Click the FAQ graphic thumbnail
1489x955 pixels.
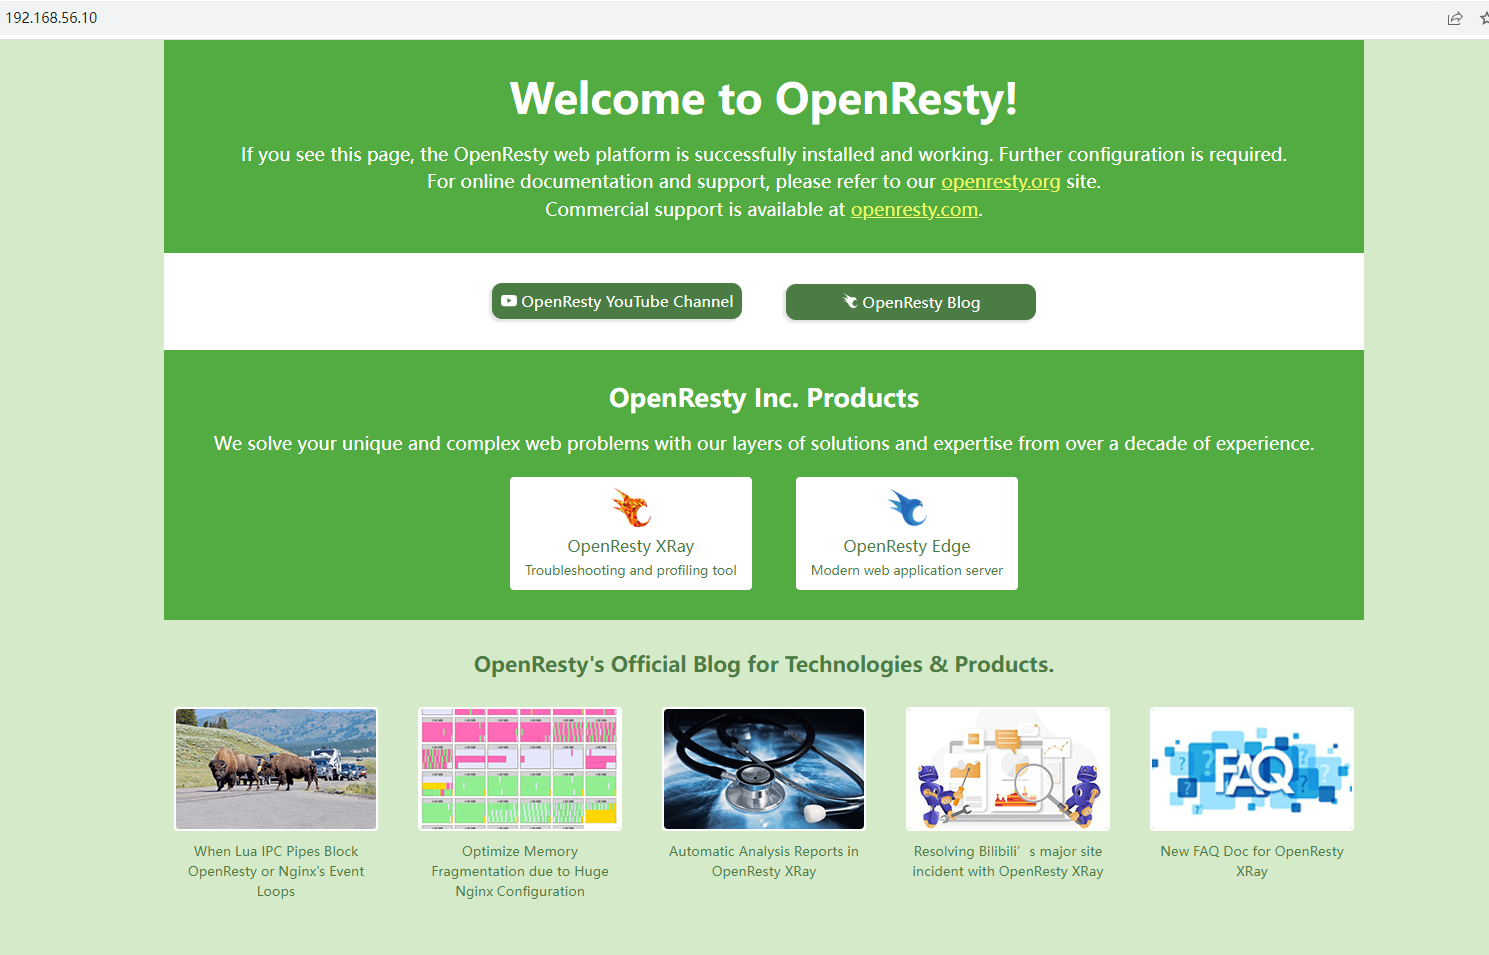pos(1251,768)
